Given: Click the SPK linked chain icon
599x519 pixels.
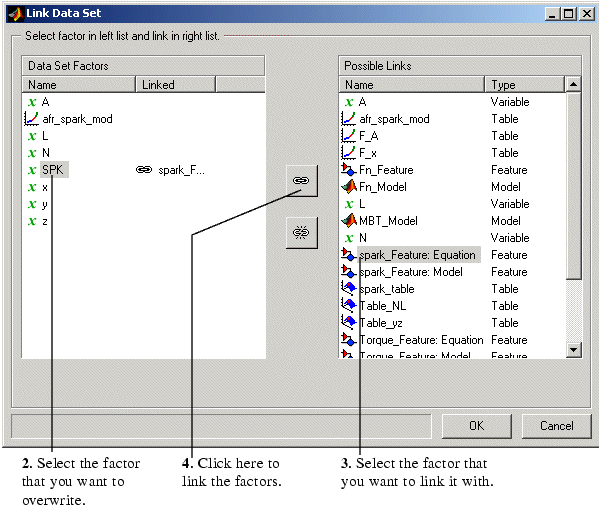Looking at the screenshot, I should (x=144, y=170).
